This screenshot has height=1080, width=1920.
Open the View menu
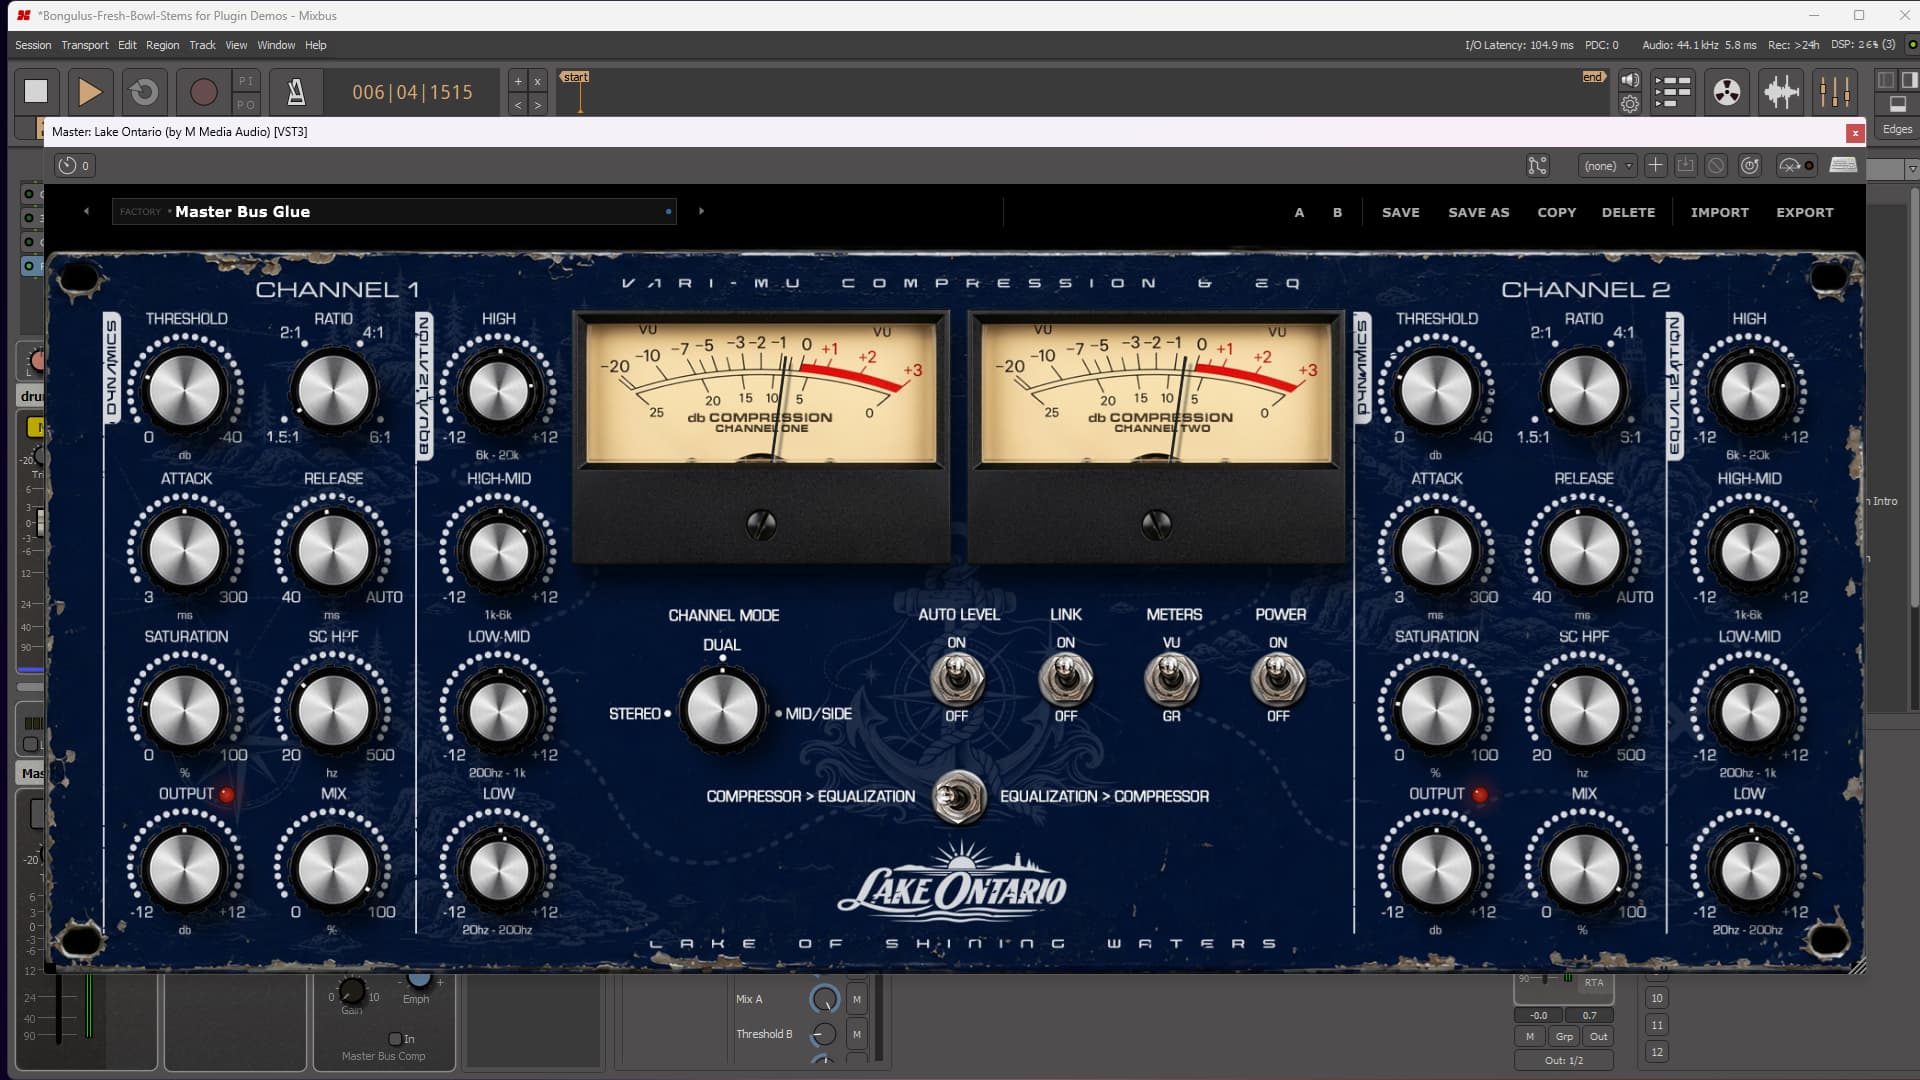236,45
